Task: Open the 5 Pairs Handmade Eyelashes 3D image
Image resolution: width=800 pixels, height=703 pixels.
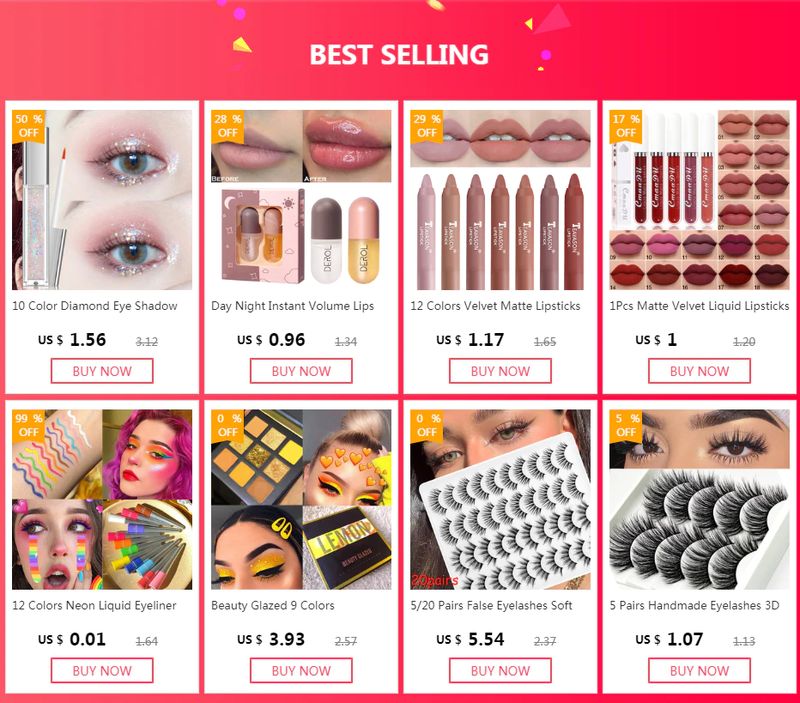Action: click(x=699, y=499)
